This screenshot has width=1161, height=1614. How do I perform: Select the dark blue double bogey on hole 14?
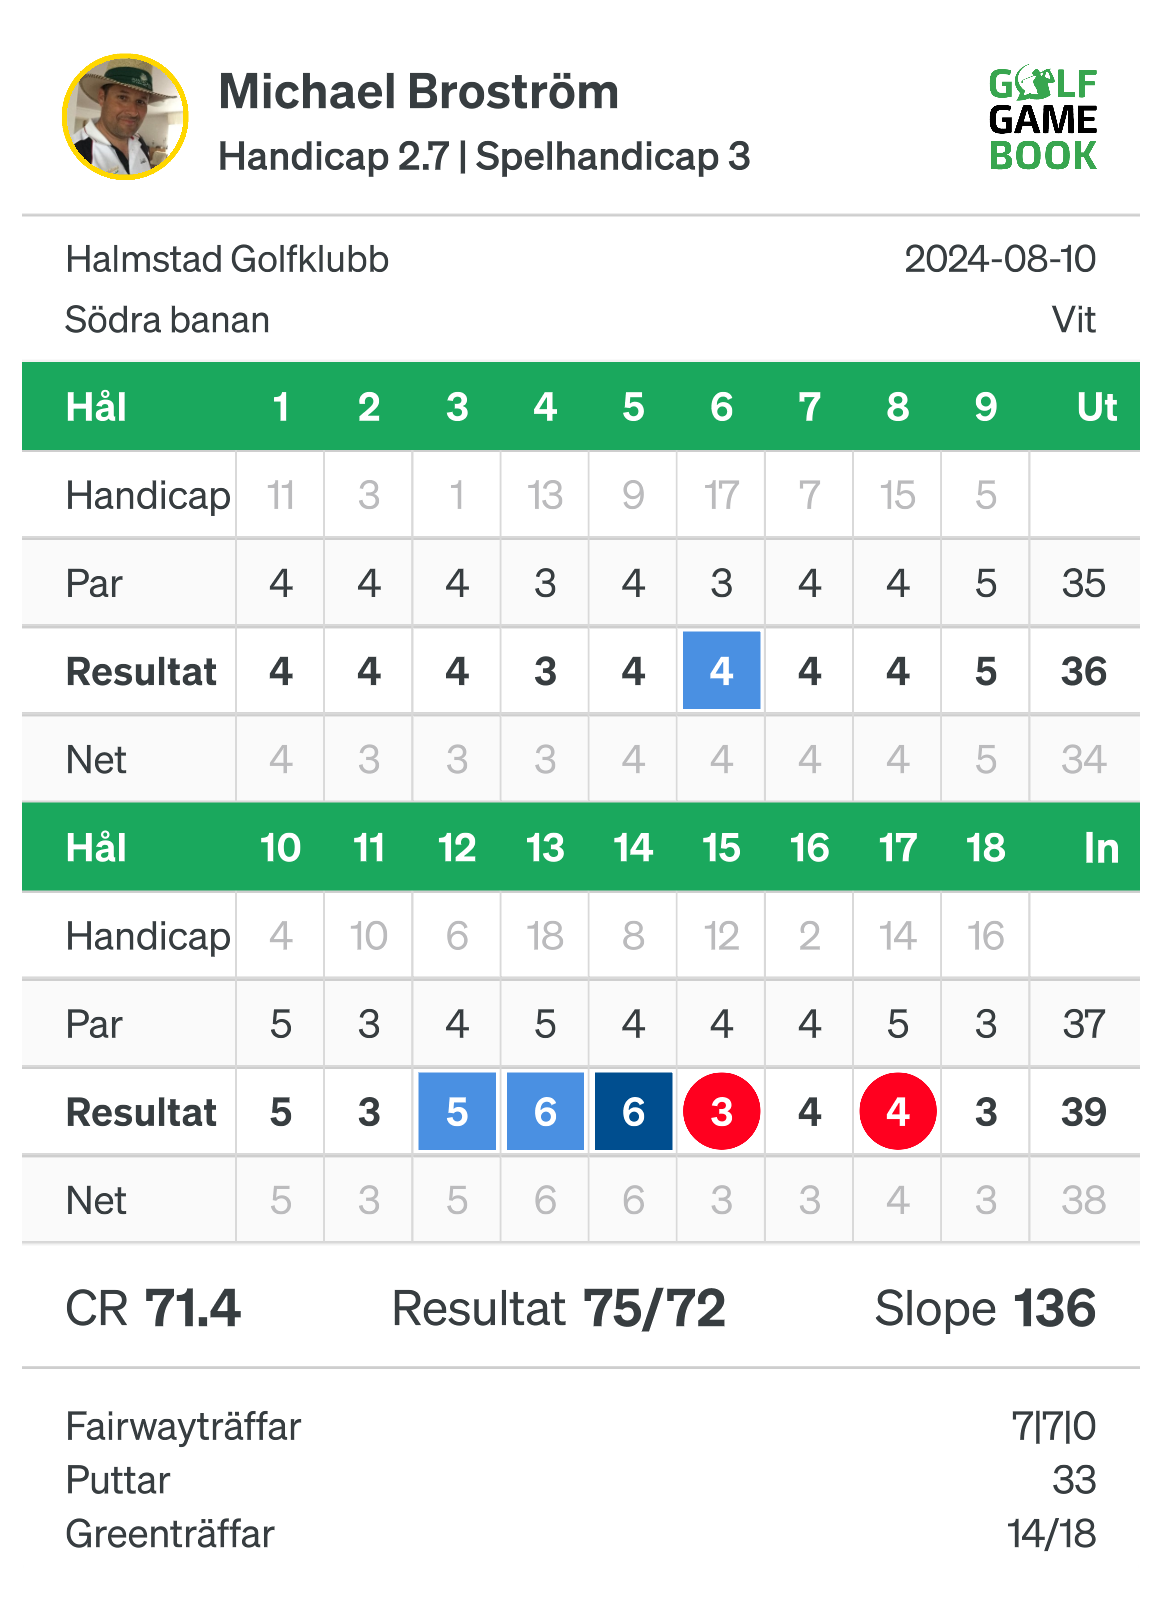pos(633,1111)
